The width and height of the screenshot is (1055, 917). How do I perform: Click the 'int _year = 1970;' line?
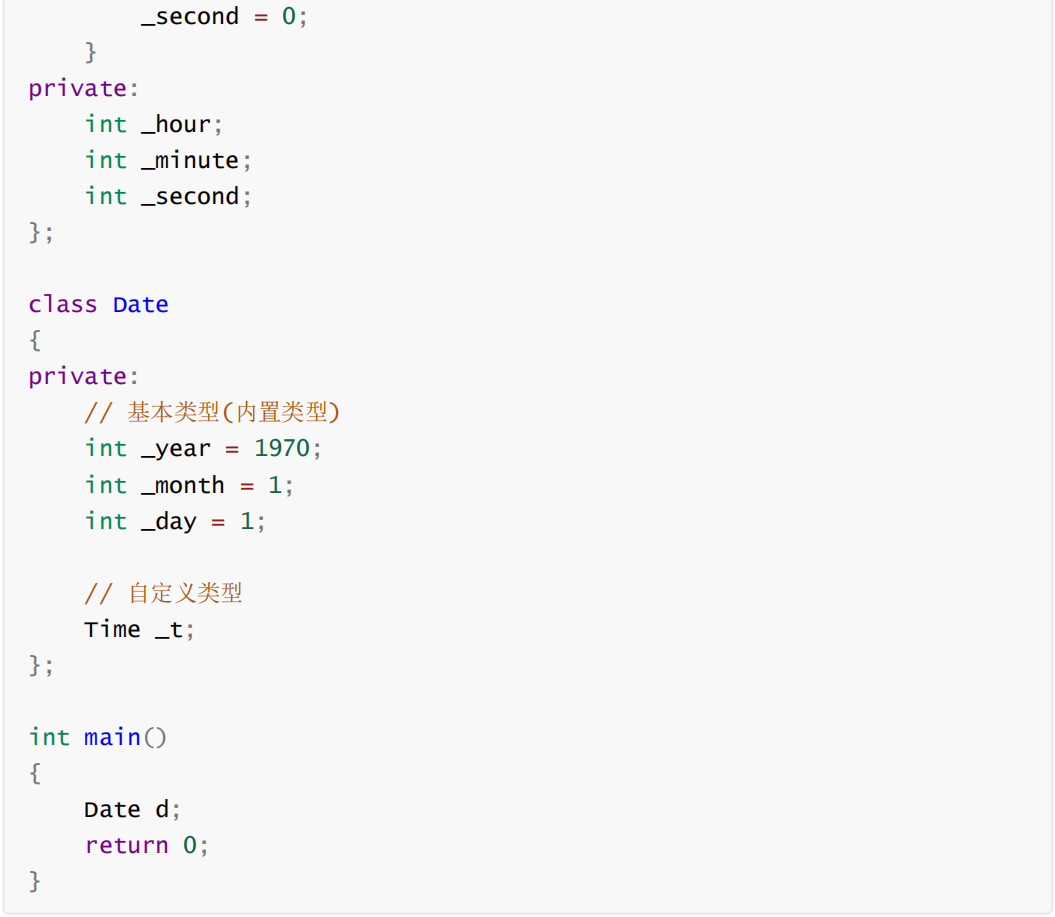point(203,449)
